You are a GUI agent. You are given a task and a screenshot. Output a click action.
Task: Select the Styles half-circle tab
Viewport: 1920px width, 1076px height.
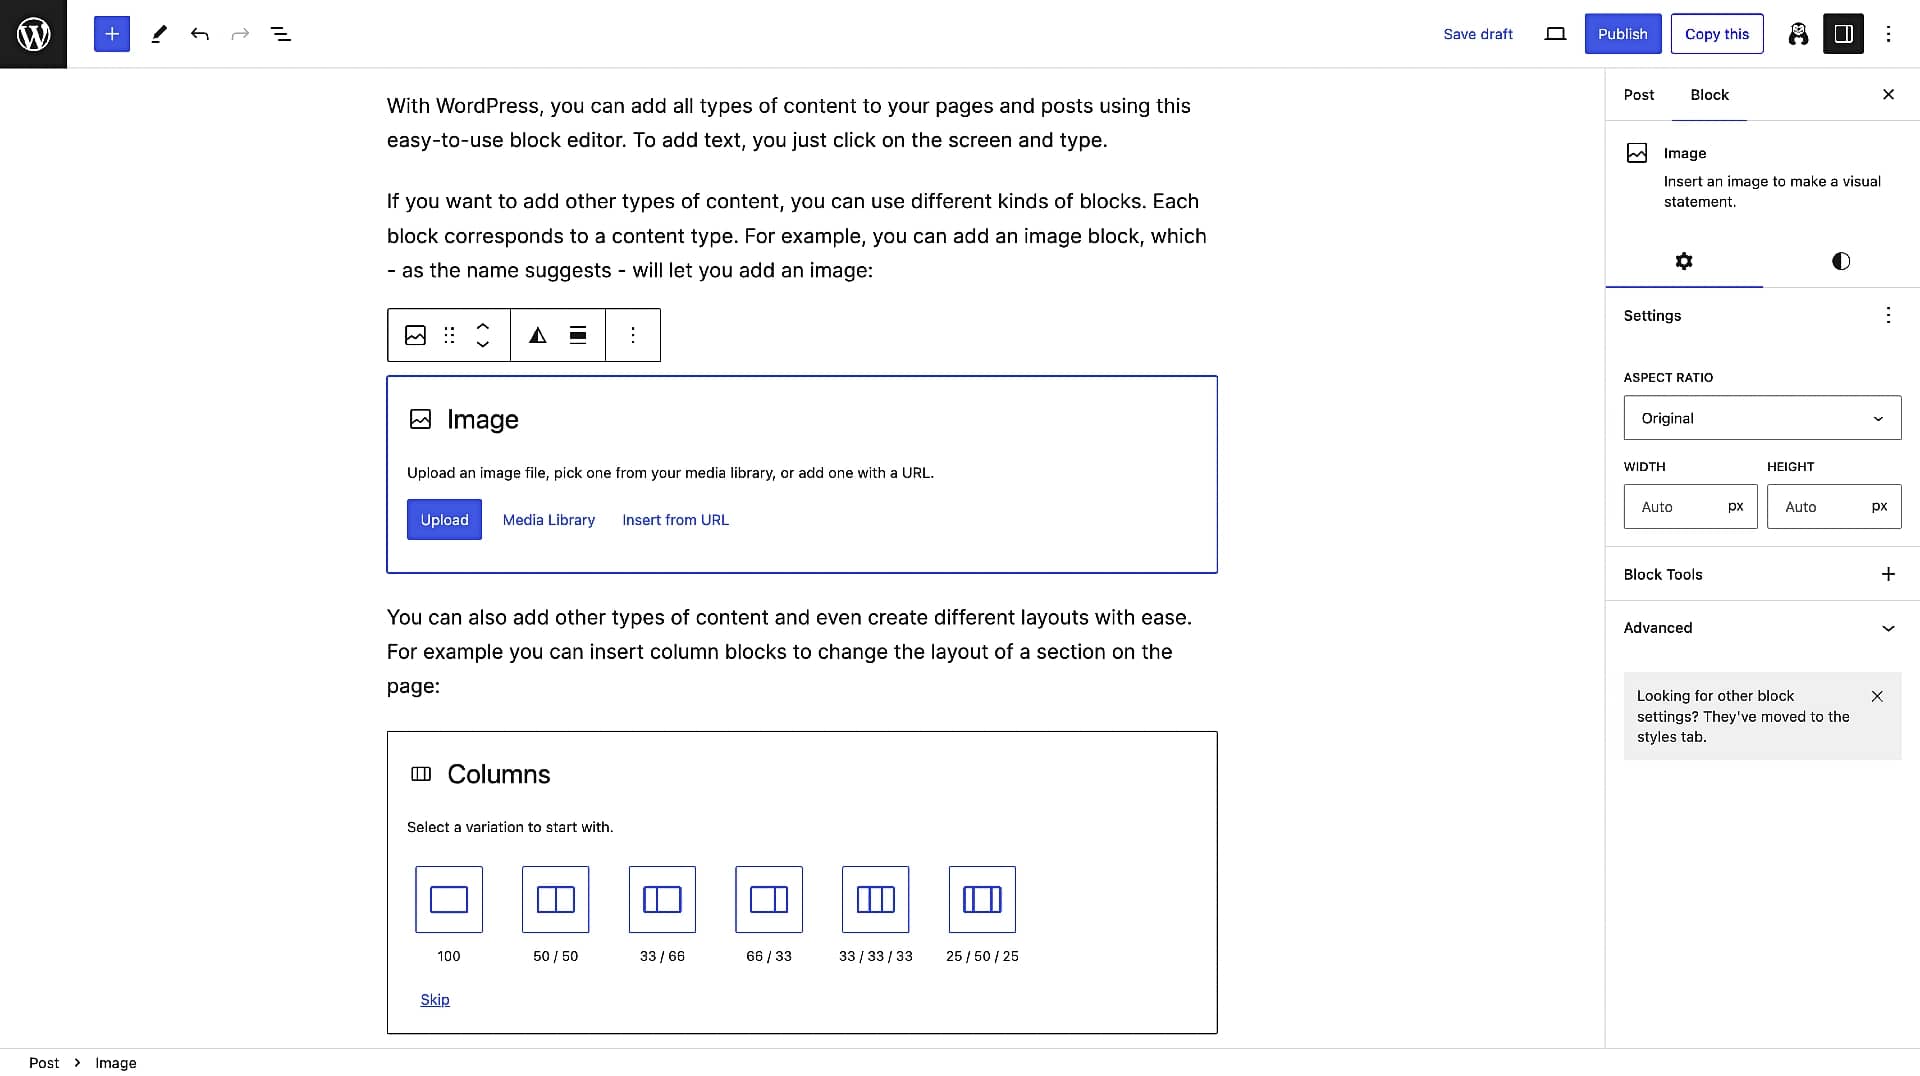(1841, 261)
